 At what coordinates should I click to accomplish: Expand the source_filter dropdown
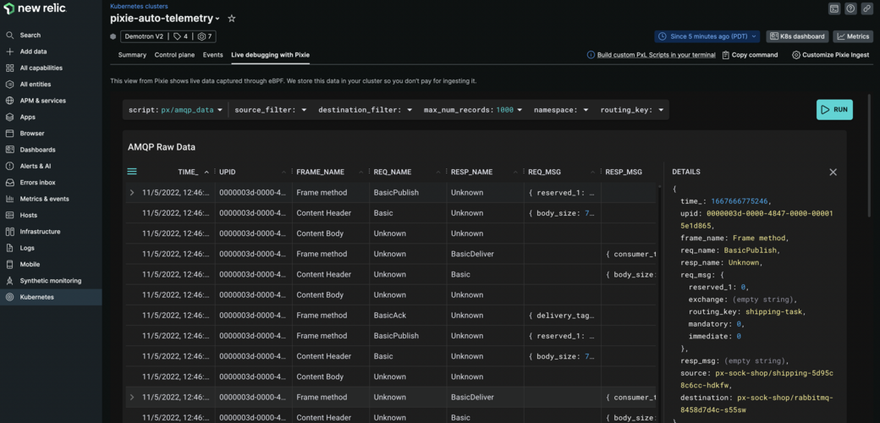pos(270,110)
